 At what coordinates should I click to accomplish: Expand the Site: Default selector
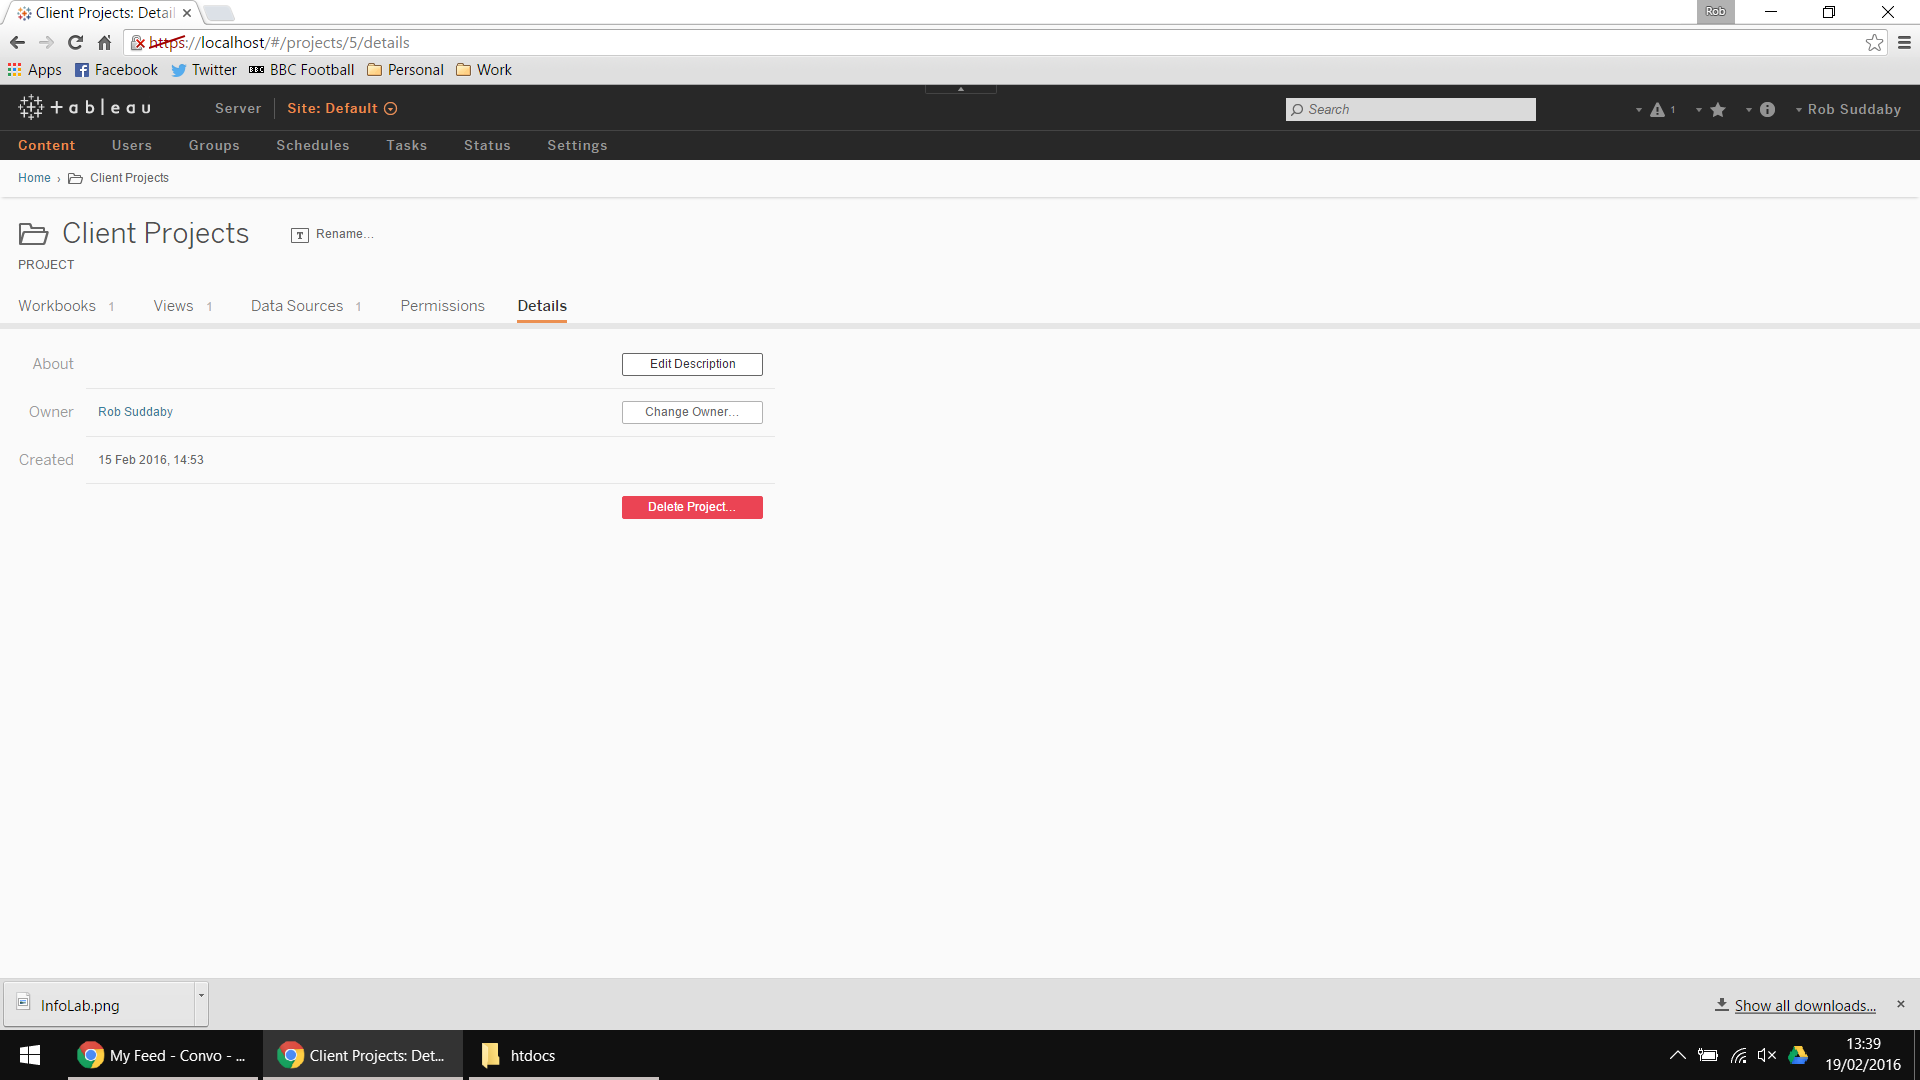tap(341, 109)
